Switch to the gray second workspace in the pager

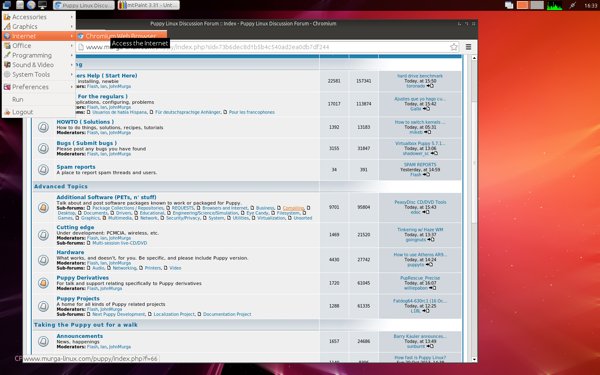coord(537,5)
